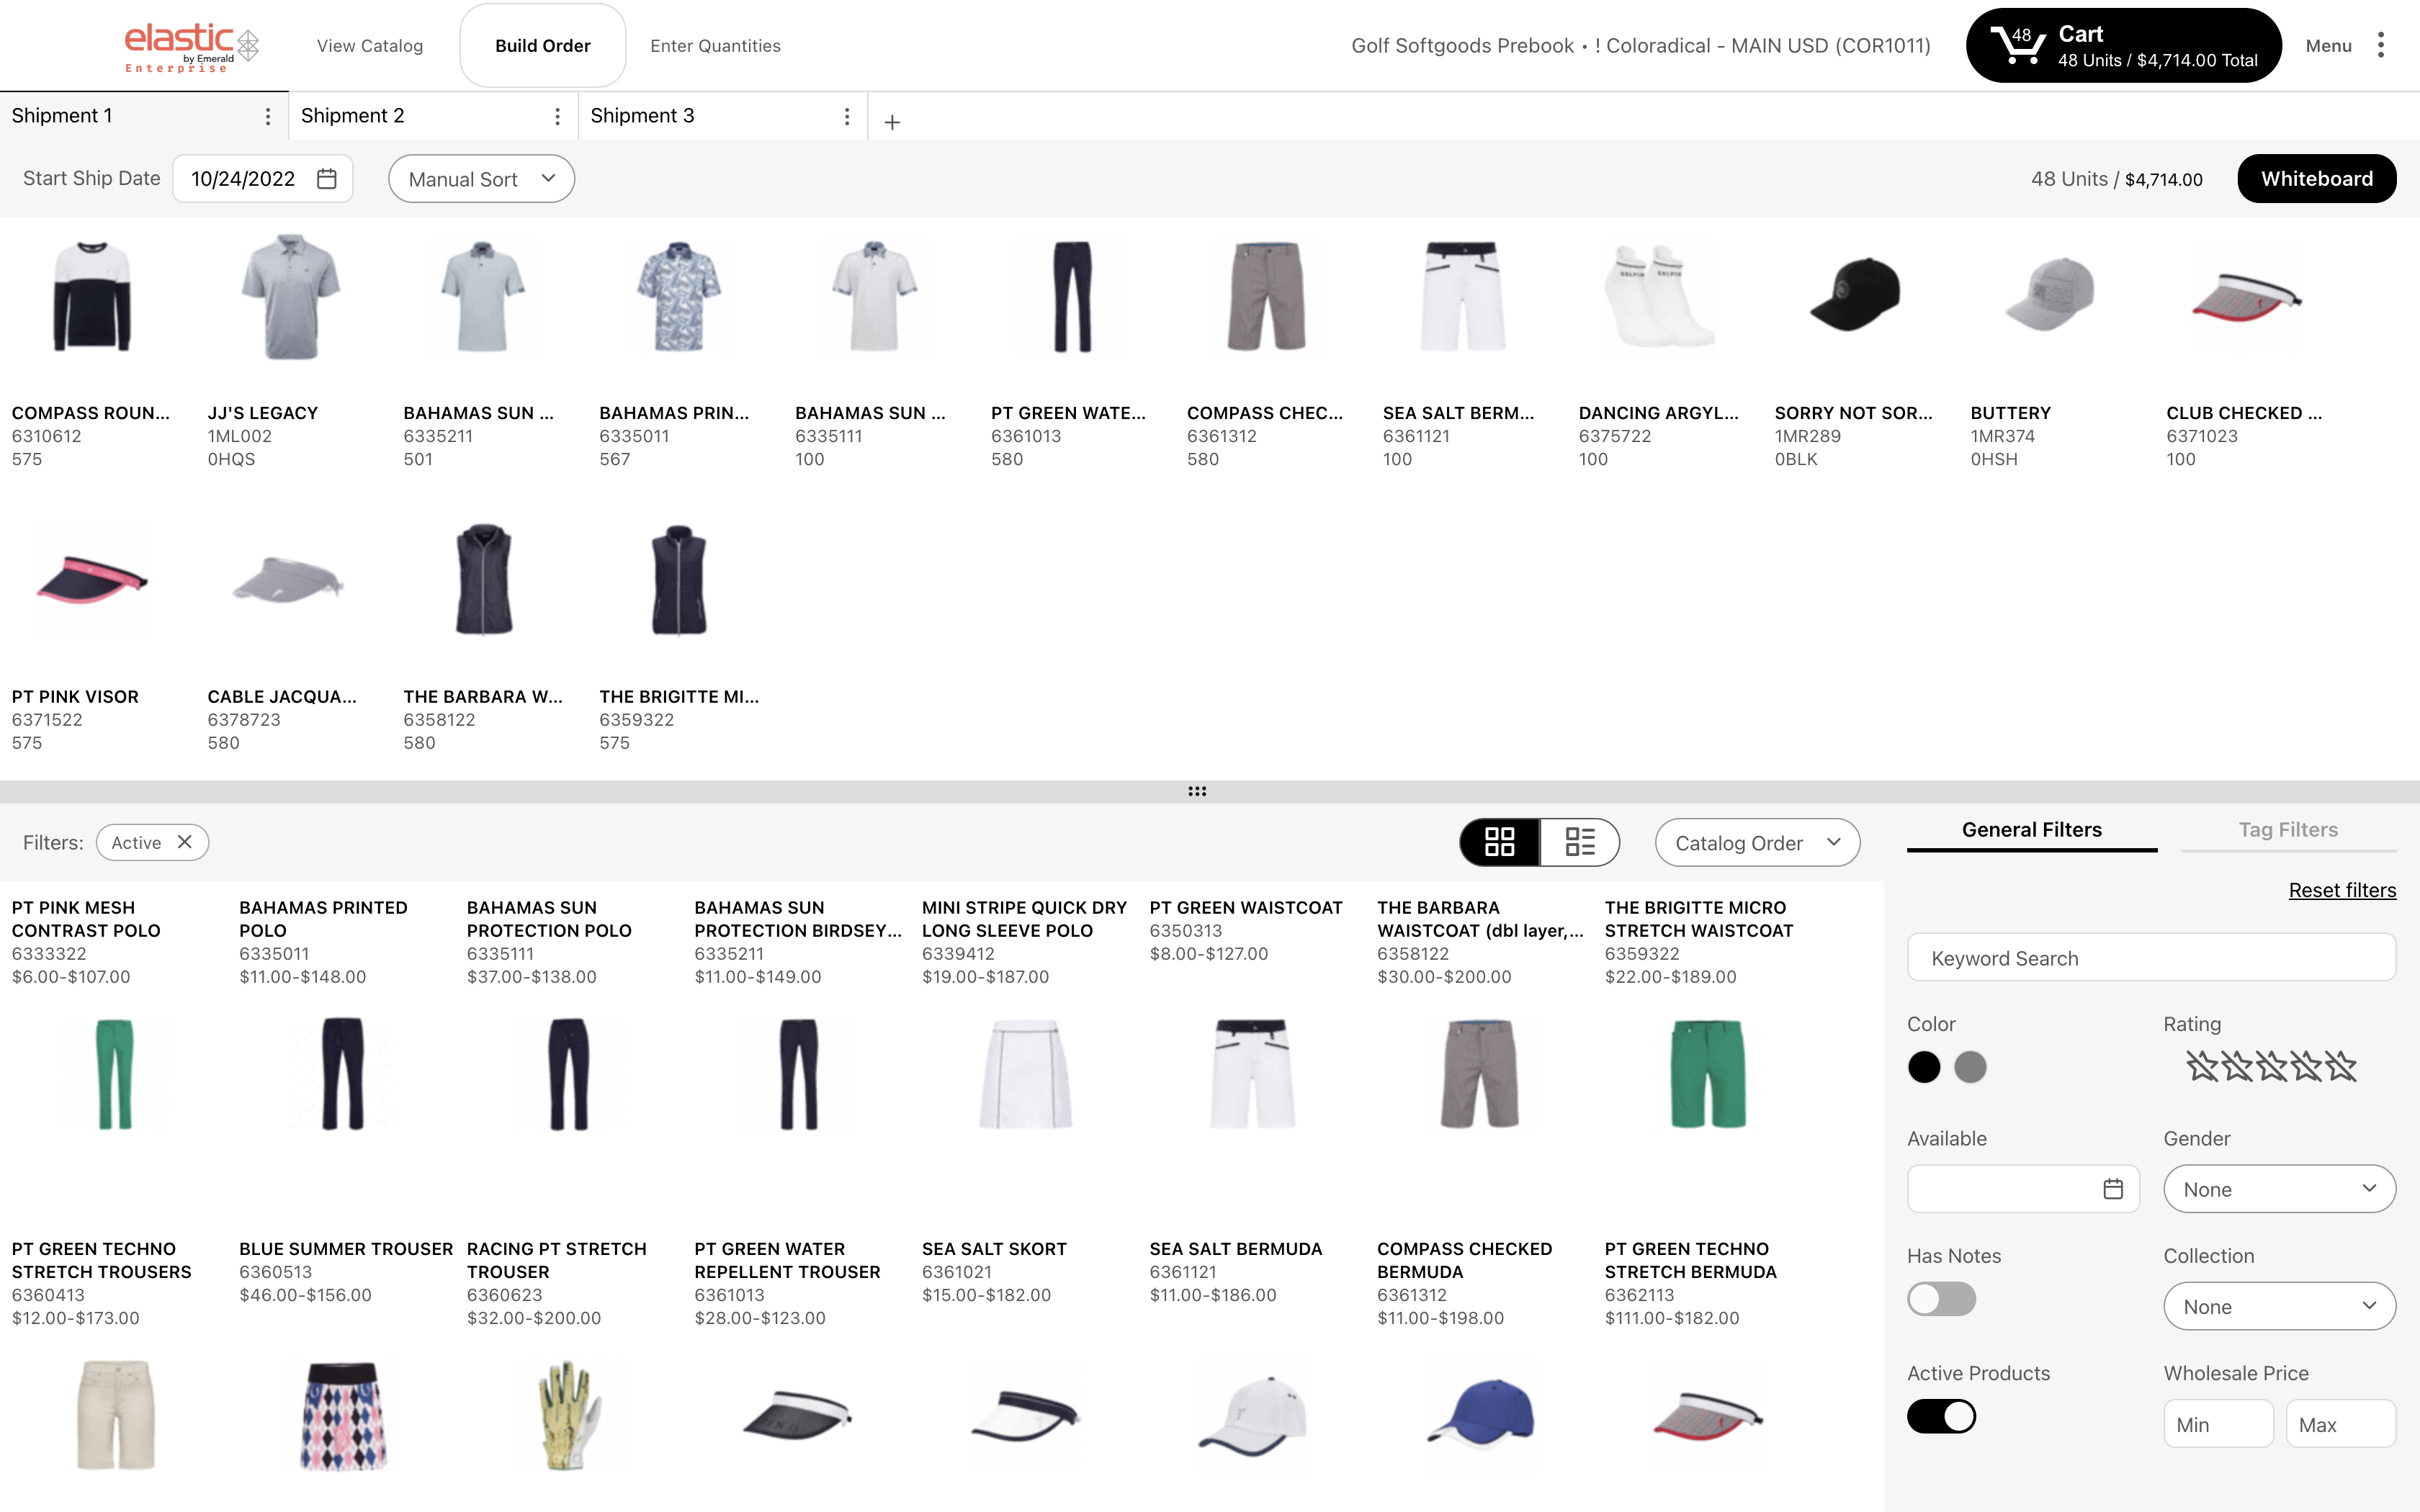The width and height of the screenshot is (2420, 1512).
Task: Click the Whiteboard button
Action: 2316,178
